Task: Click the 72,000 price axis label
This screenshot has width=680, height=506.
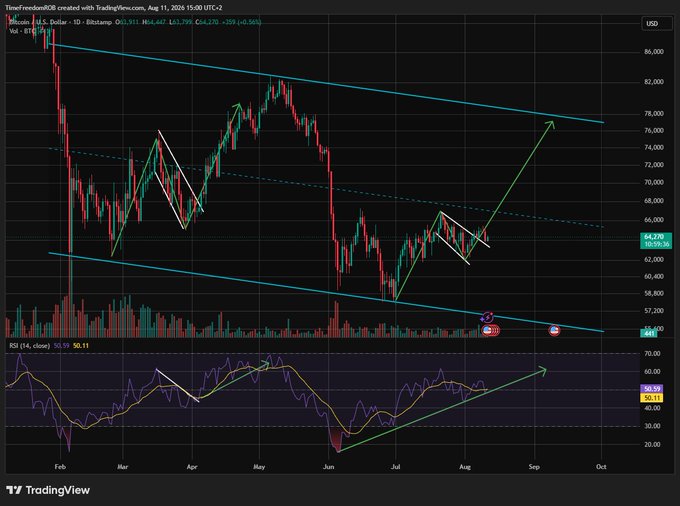Action: pos(654,165)
